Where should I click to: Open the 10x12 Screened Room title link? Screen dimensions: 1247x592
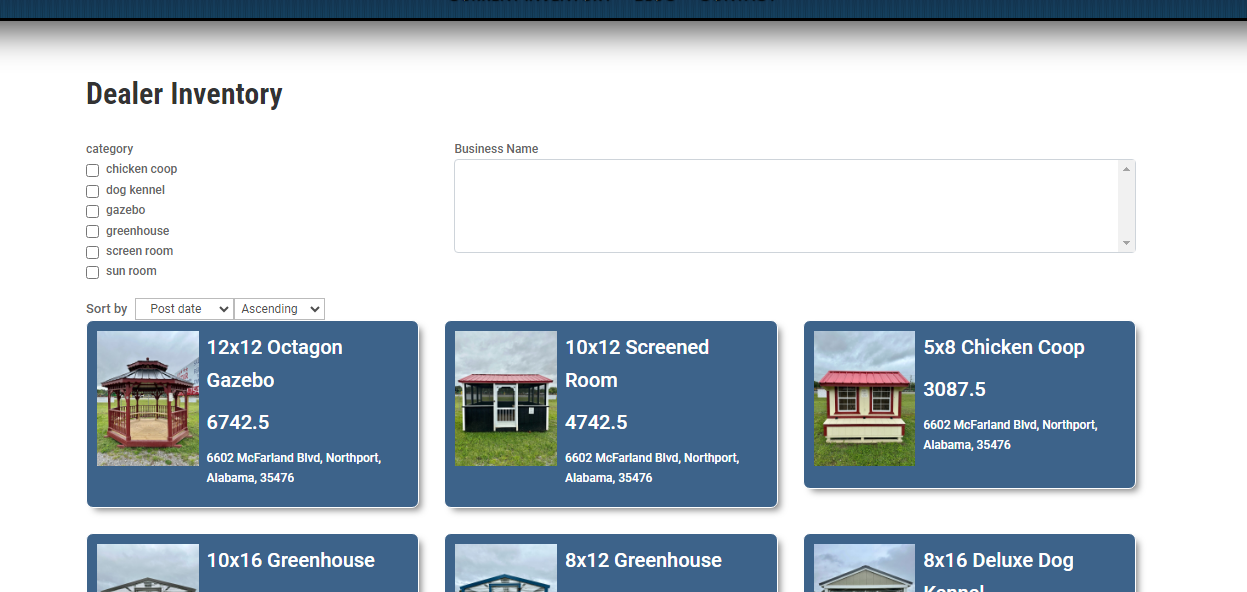[x=637, y=364]
